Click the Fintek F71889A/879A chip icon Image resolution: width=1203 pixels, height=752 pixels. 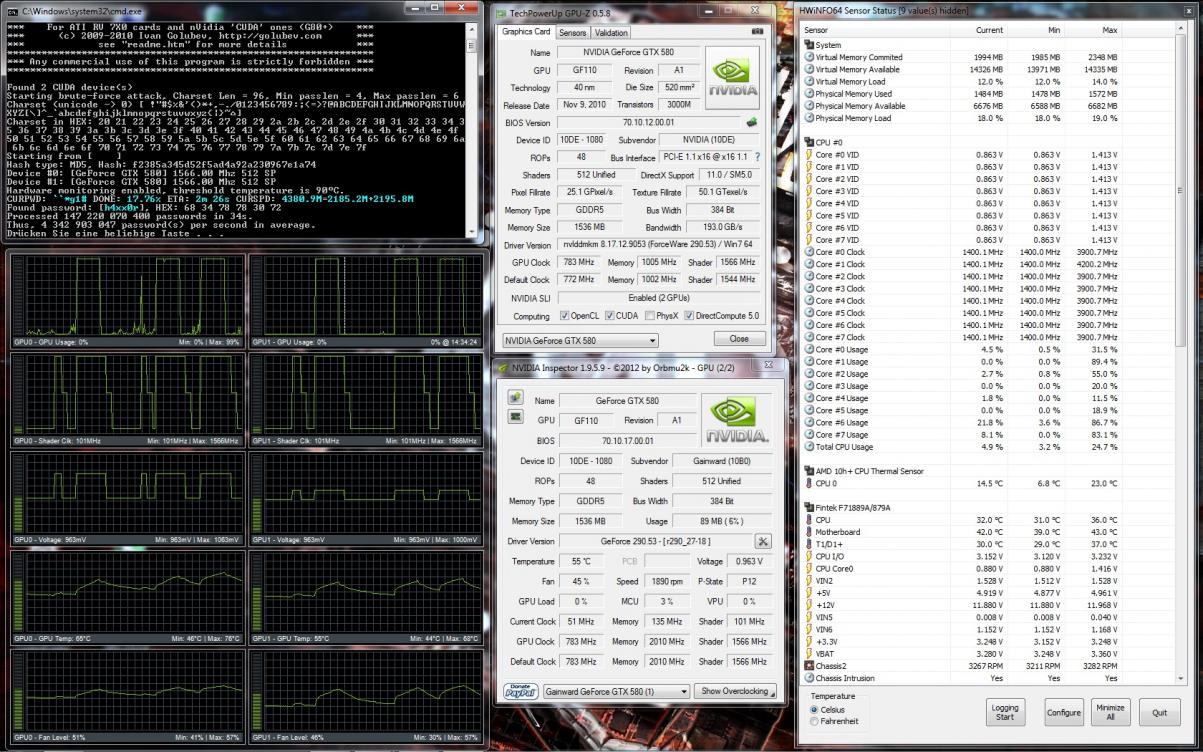pos(809,507)
